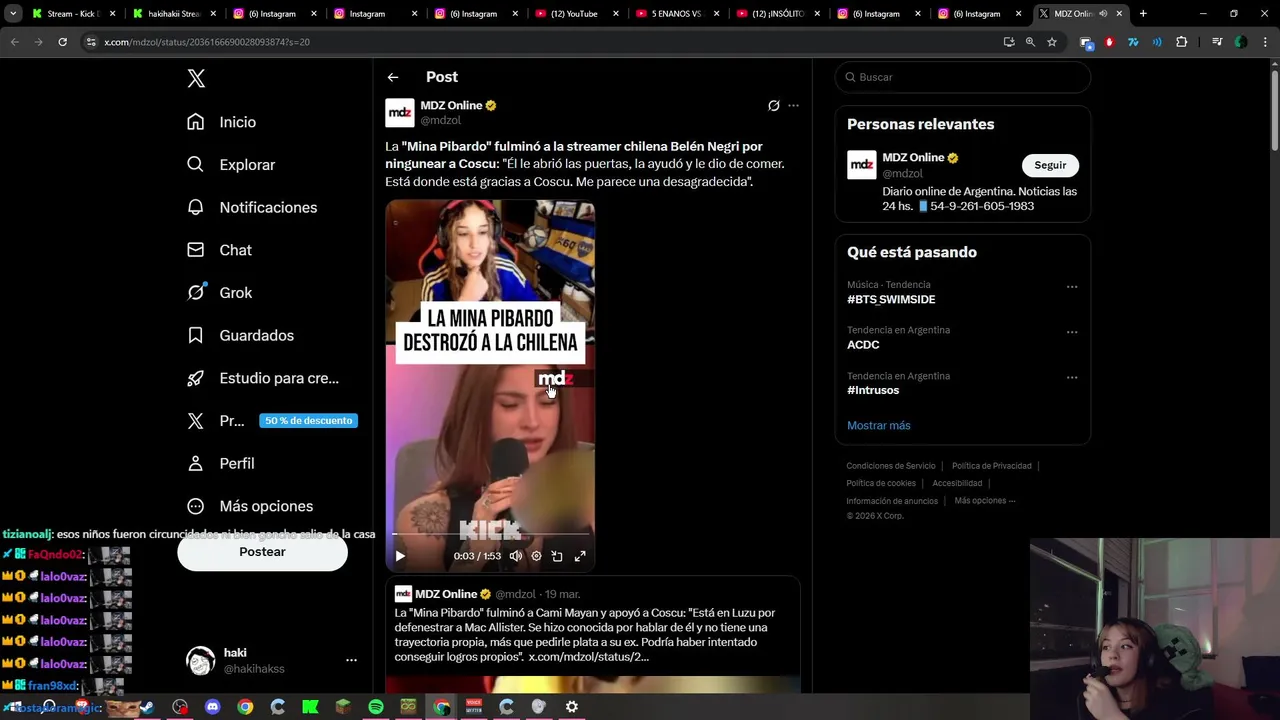Open the @mdzol handle of the post author
The width and height of the screenshot is (1280, 720).
440,120
